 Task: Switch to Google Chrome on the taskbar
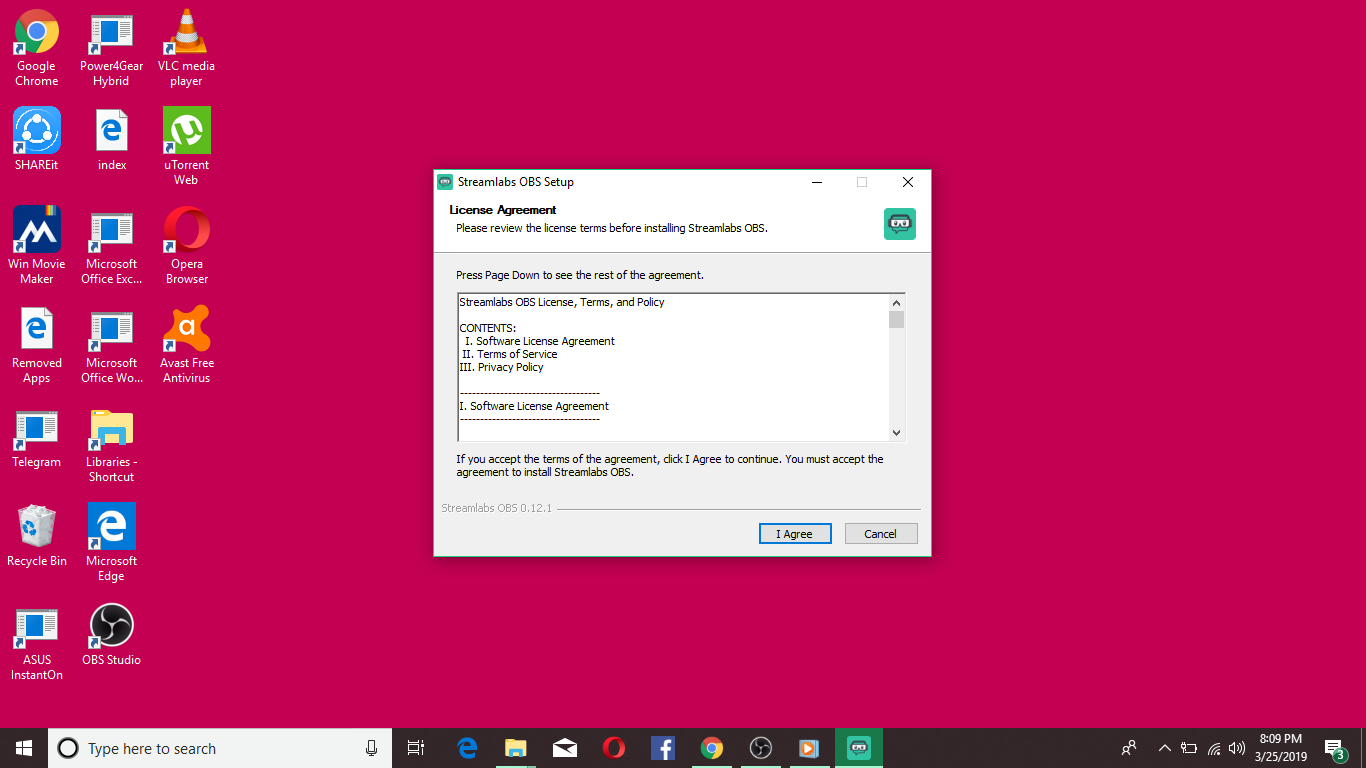(x=711, y=748)
